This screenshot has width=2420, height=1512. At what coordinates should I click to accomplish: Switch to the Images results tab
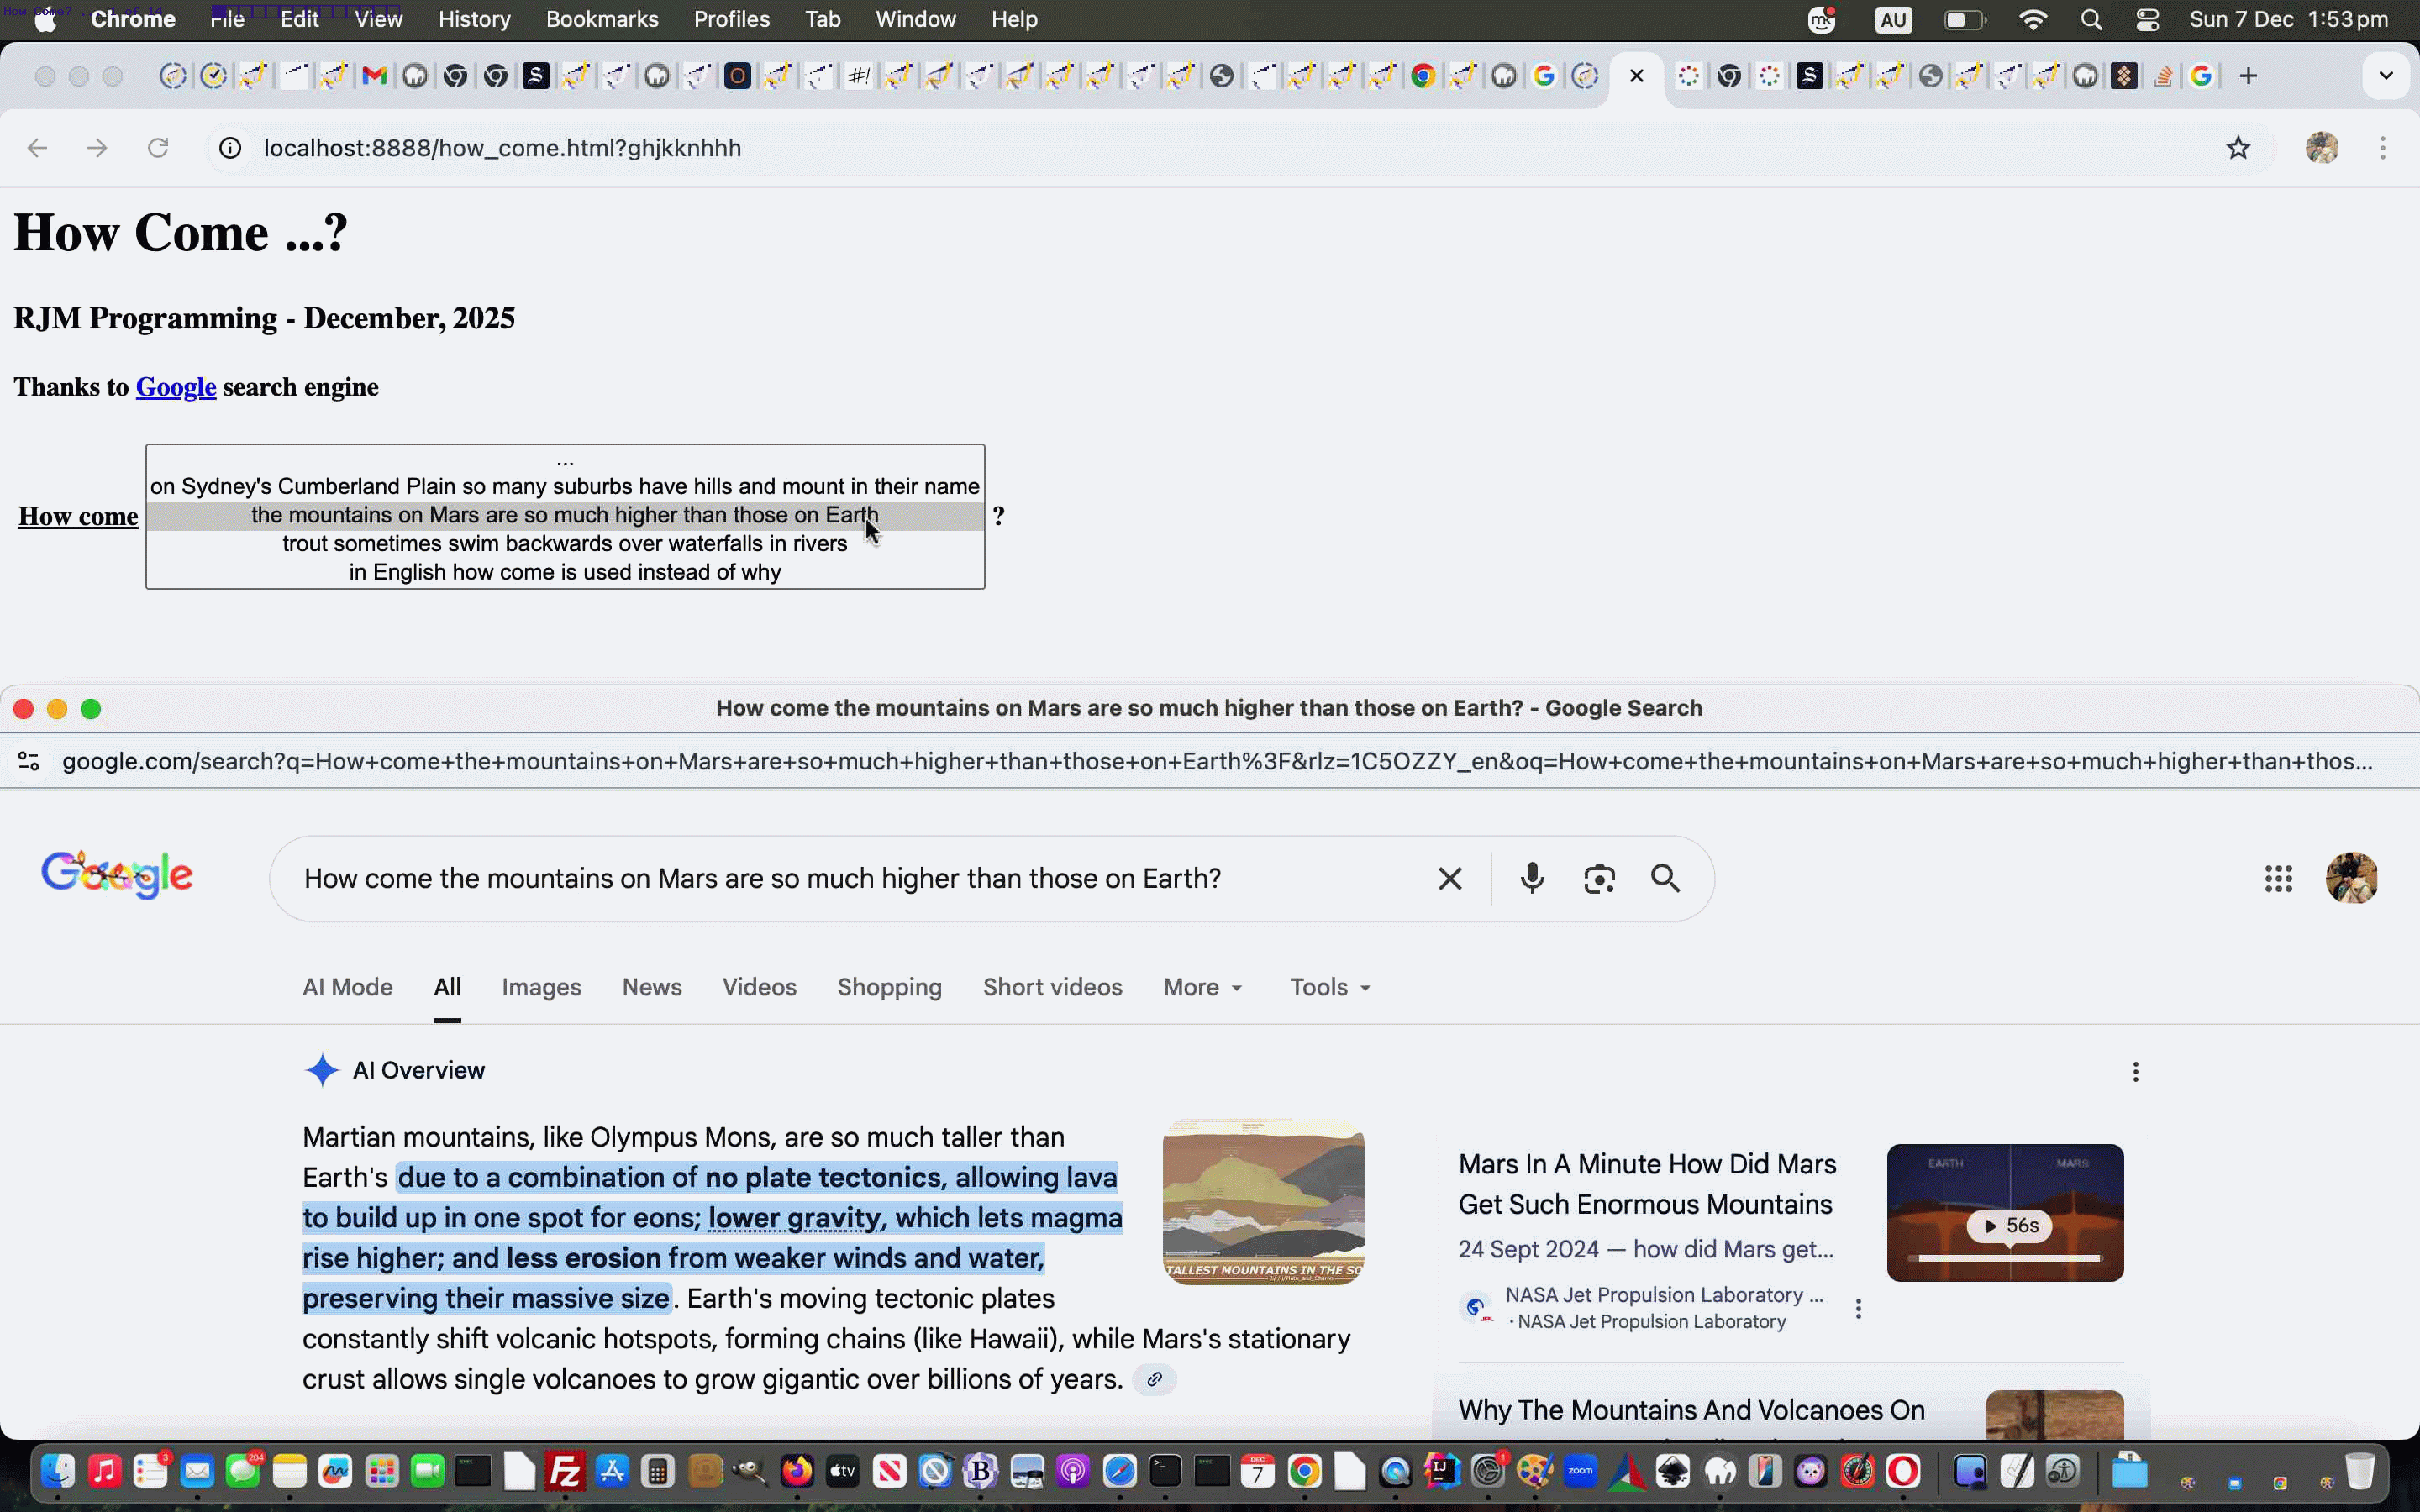pyautogui.click(x=541, y=987)
